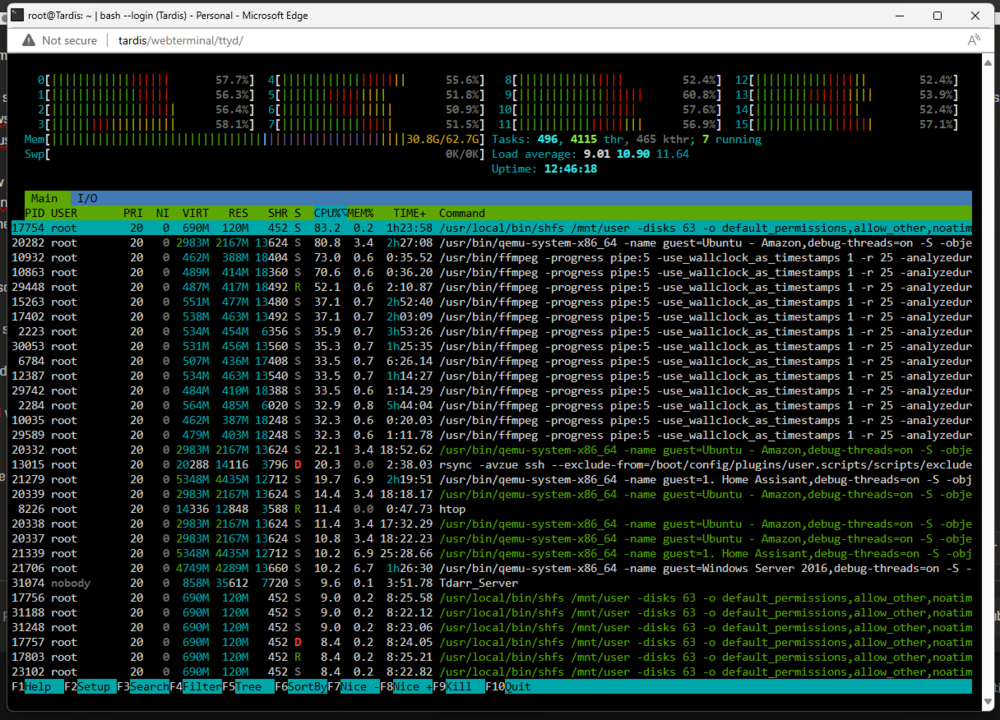The width and height of the screenshot is (1000, 720).
Task: Switch to the I/O tab in htop
Action: (x=87, y=198)
